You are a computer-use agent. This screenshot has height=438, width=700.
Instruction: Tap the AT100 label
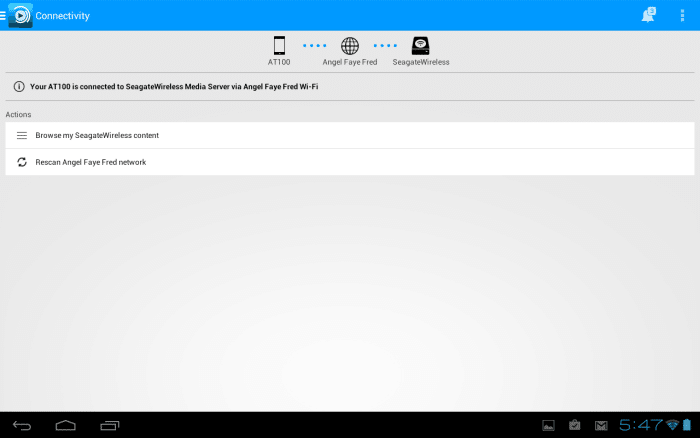point(279,62)
